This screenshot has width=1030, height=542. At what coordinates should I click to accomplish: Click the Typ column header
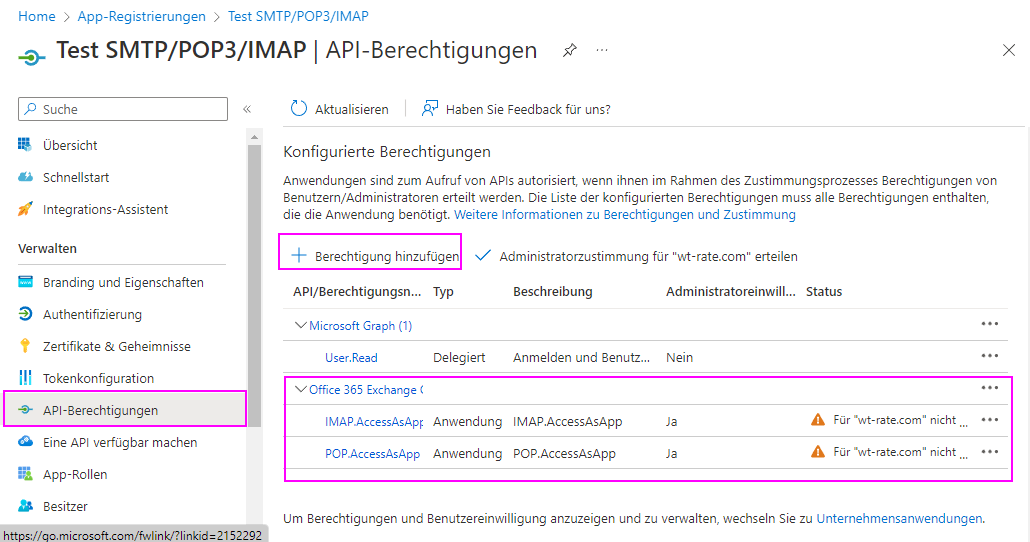(443, 292)
